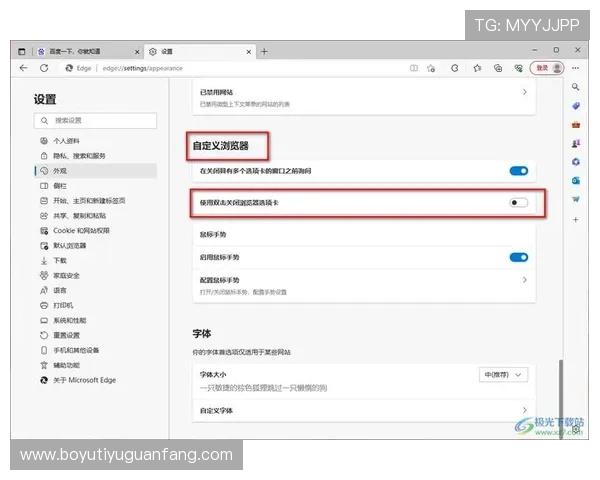The width and height of the screenshot is (600, 480).
Task: Expand the 自定义字体 row chevron
Action: click(525, 410)
